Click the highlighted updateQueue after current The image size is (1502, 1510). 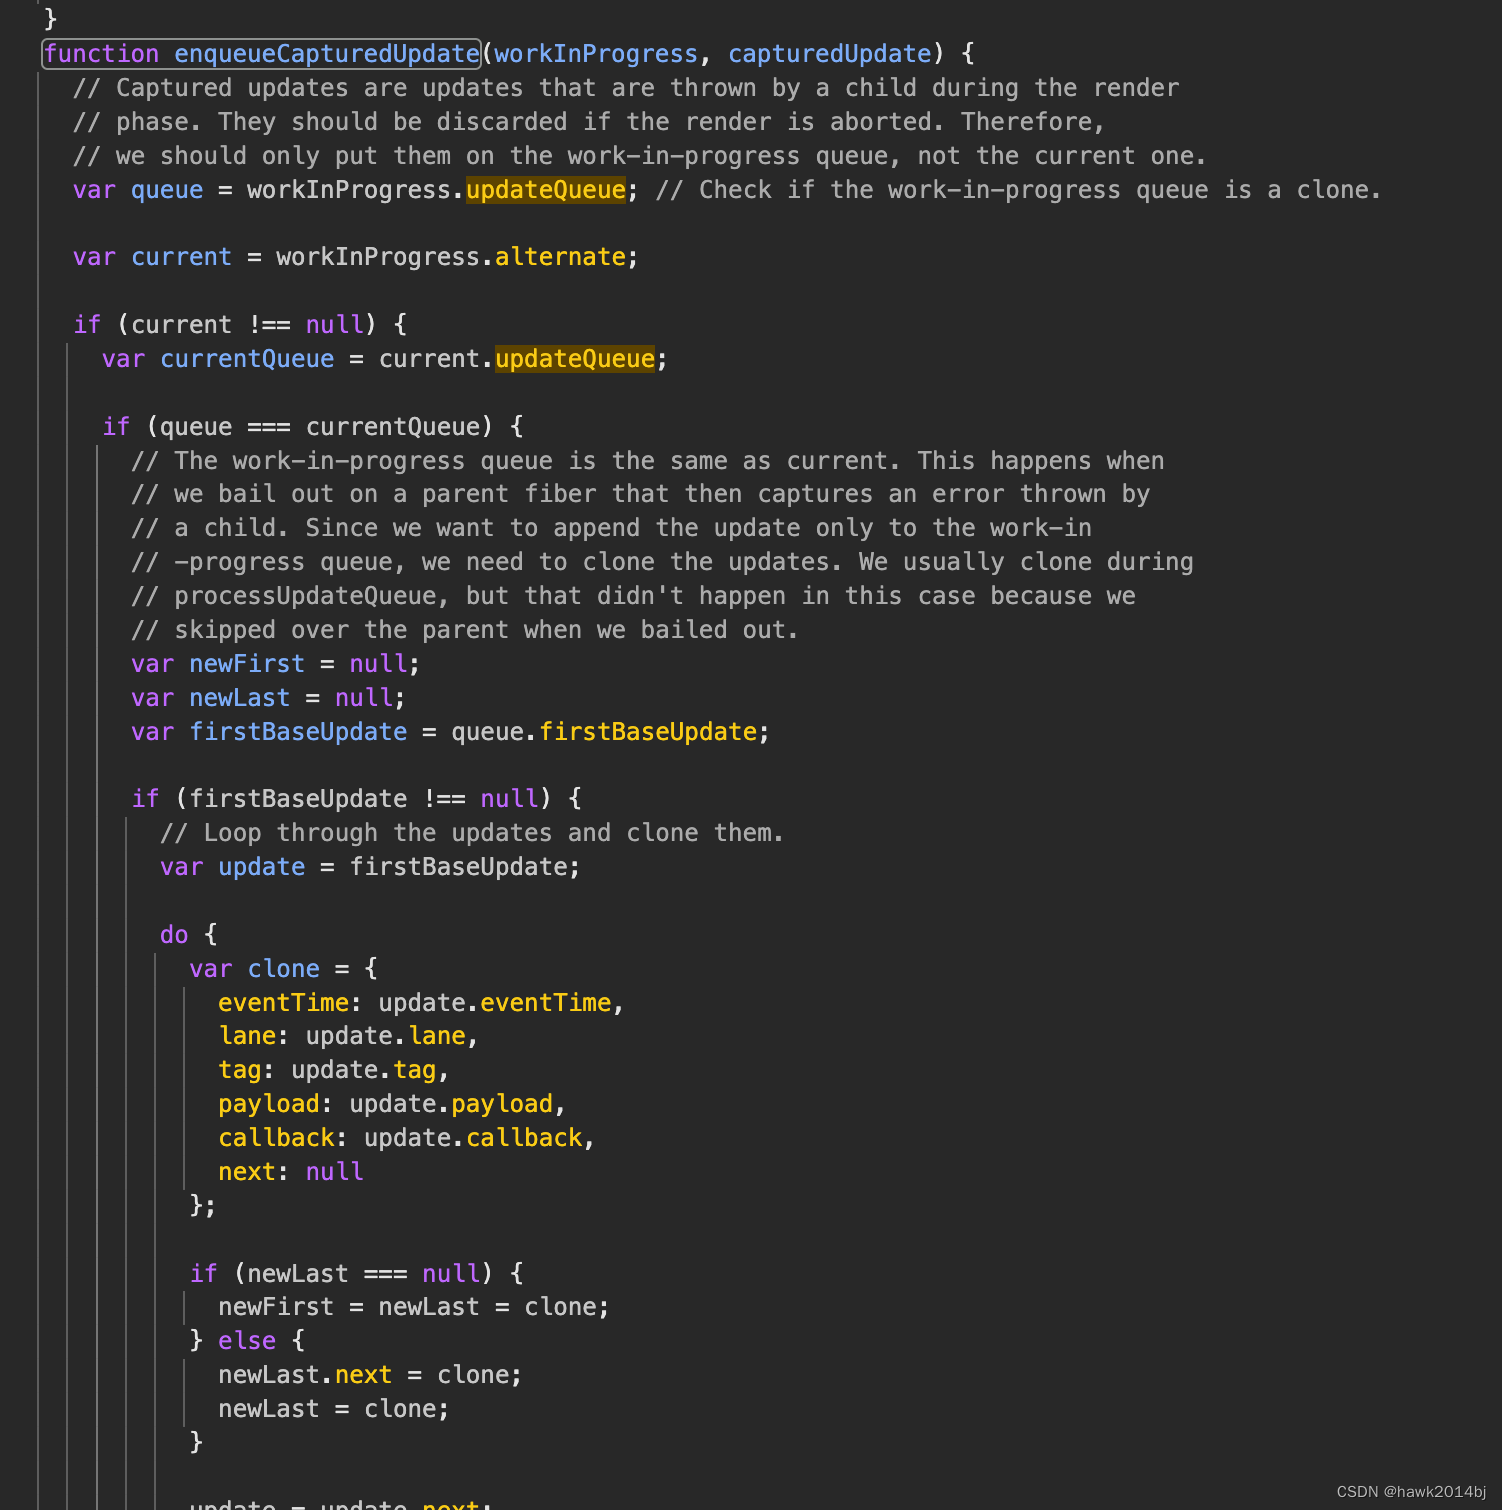(575, 359)
